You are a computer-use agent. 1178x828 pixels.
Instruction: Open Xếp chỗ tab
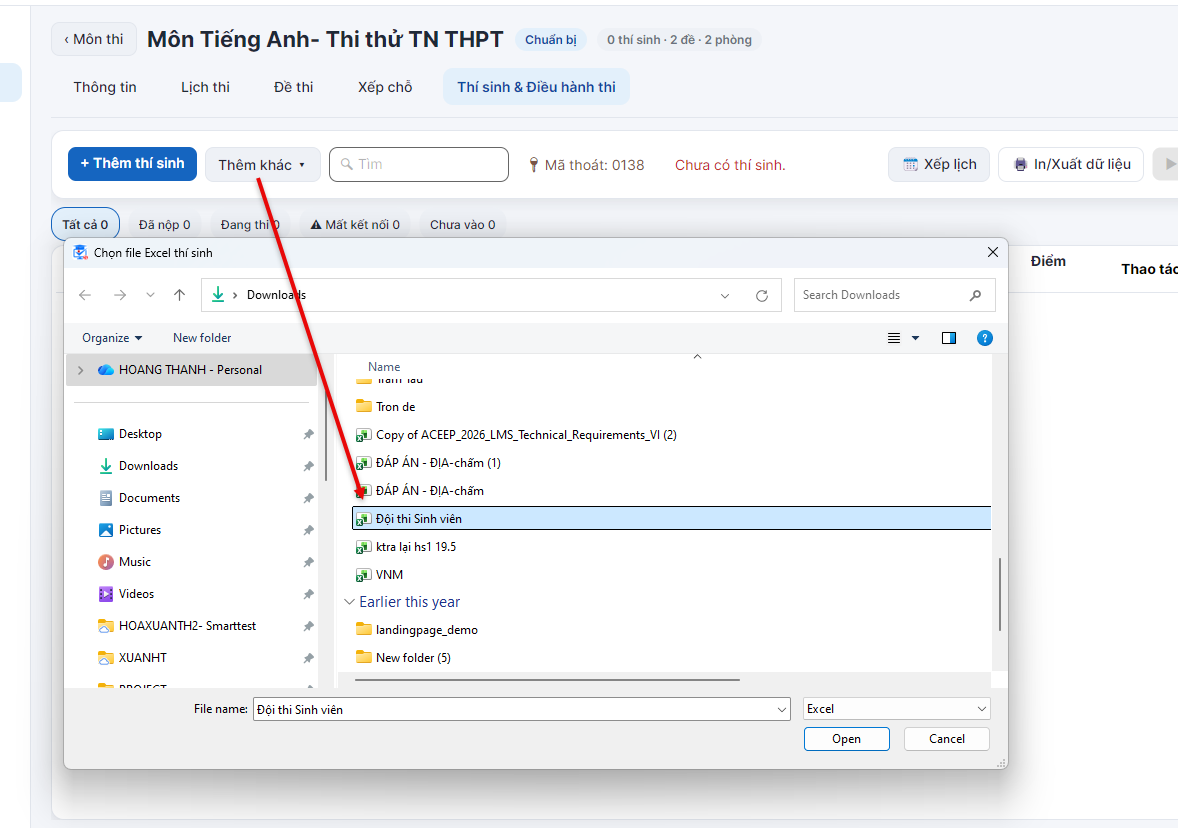tap(385, 87)
